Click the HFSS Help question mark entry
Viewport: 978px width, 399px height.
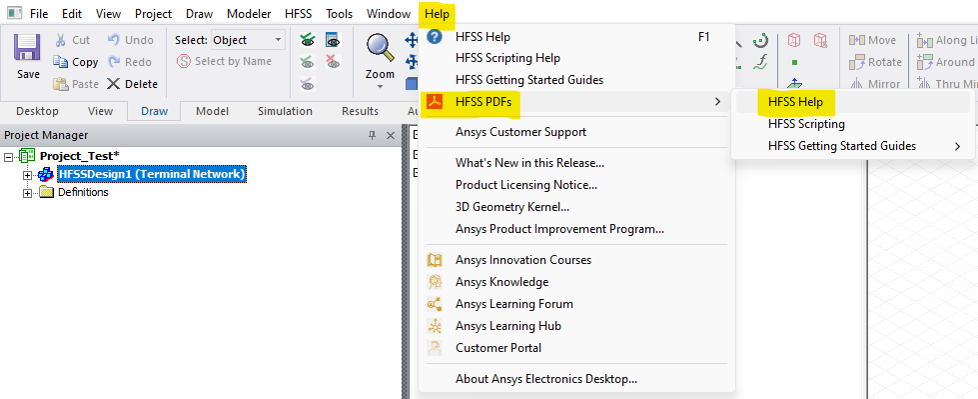coord(482,37)
